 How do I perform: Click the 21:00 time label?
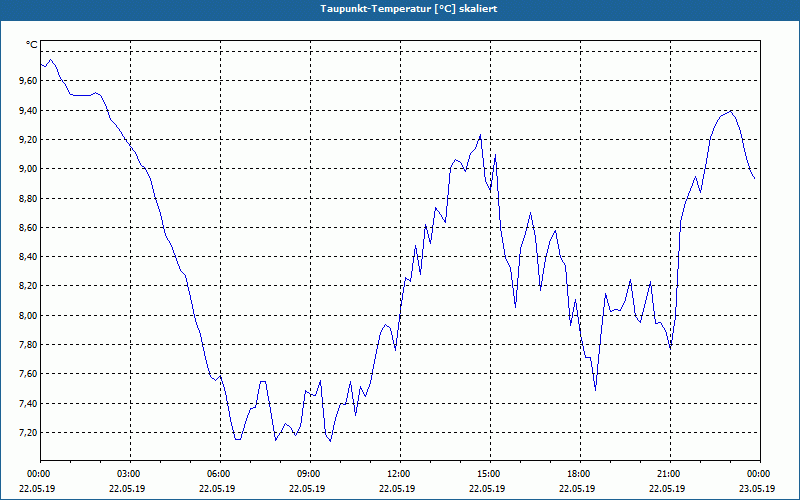(x=670, y=474)
